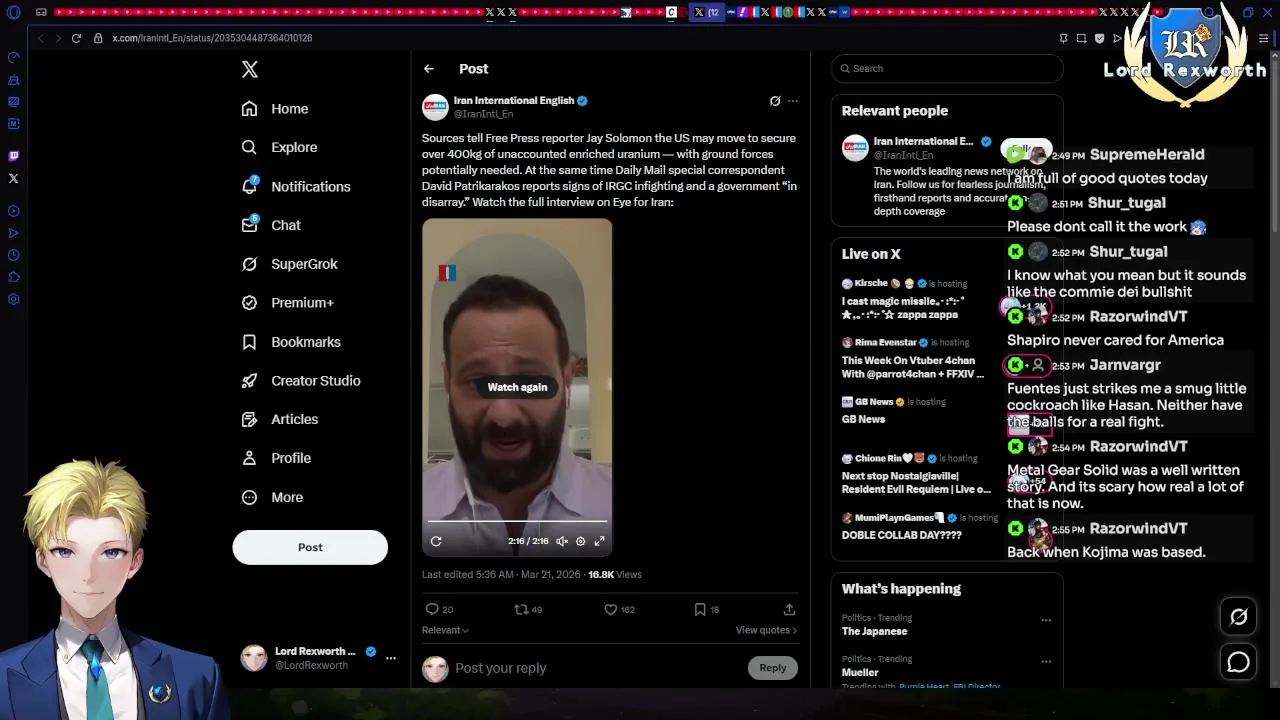
Task: Open The Japanese trending topic
Action: point(875,631)
